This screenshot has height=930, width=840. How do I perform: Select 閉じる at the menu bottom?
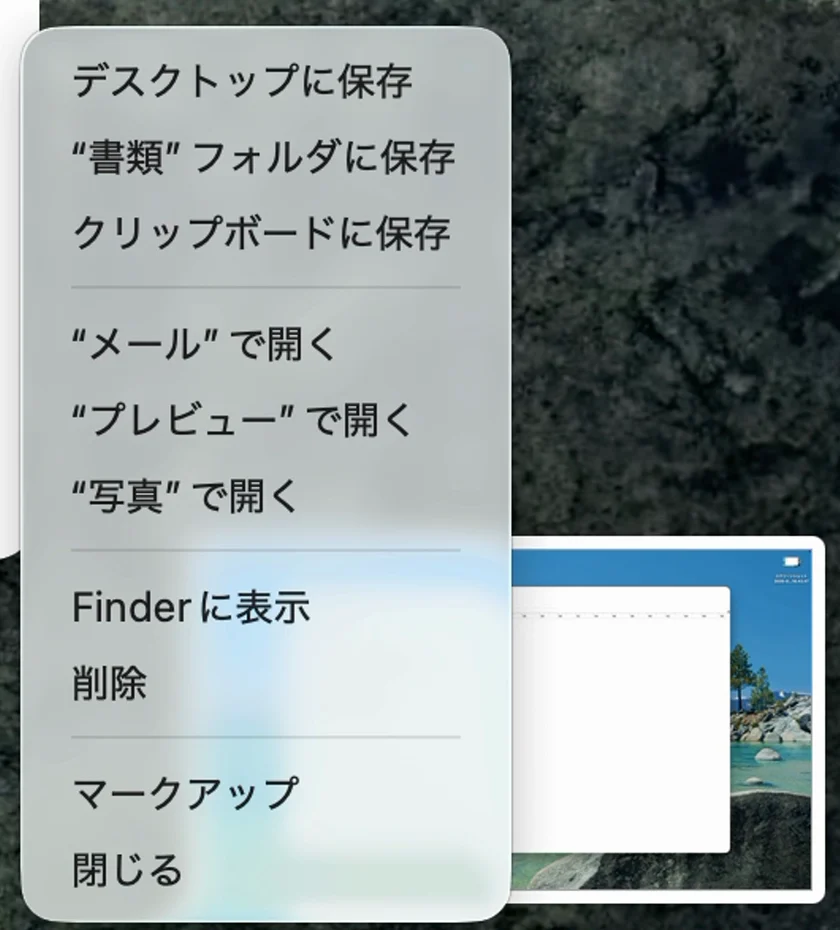tap(266, 870)
